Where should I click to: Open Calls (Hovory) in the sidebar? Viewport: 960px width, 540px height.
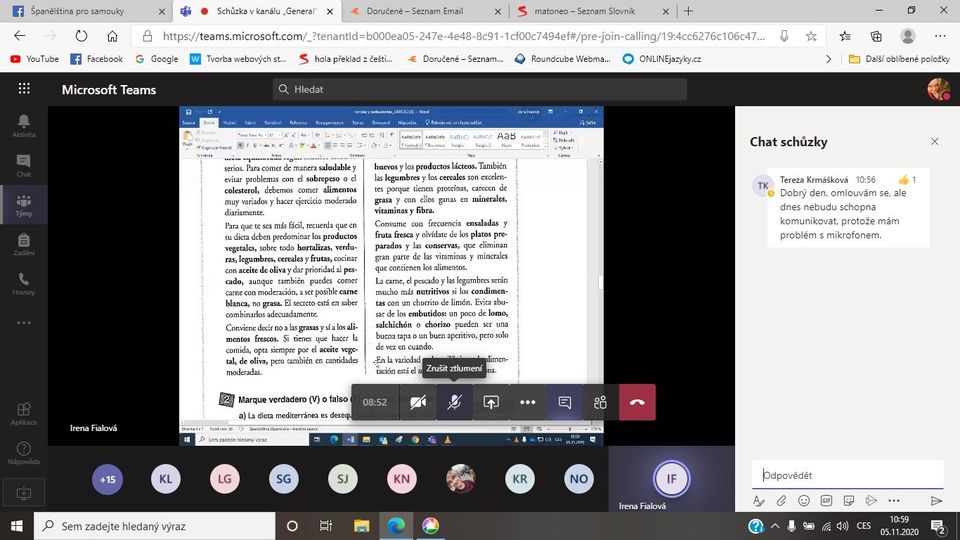pos(23,285)
